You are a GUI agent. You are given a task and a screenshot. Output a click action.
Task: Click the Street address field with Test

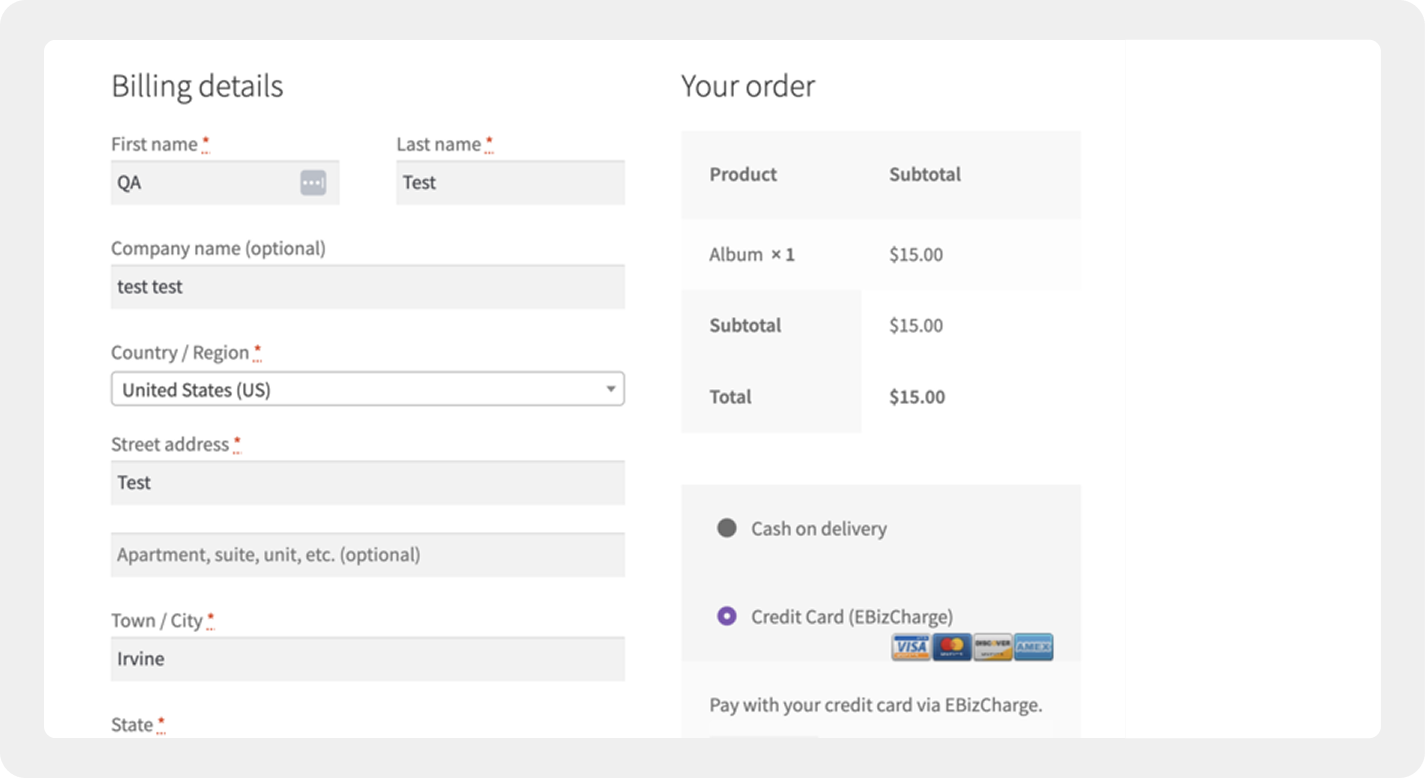[368, 482]
